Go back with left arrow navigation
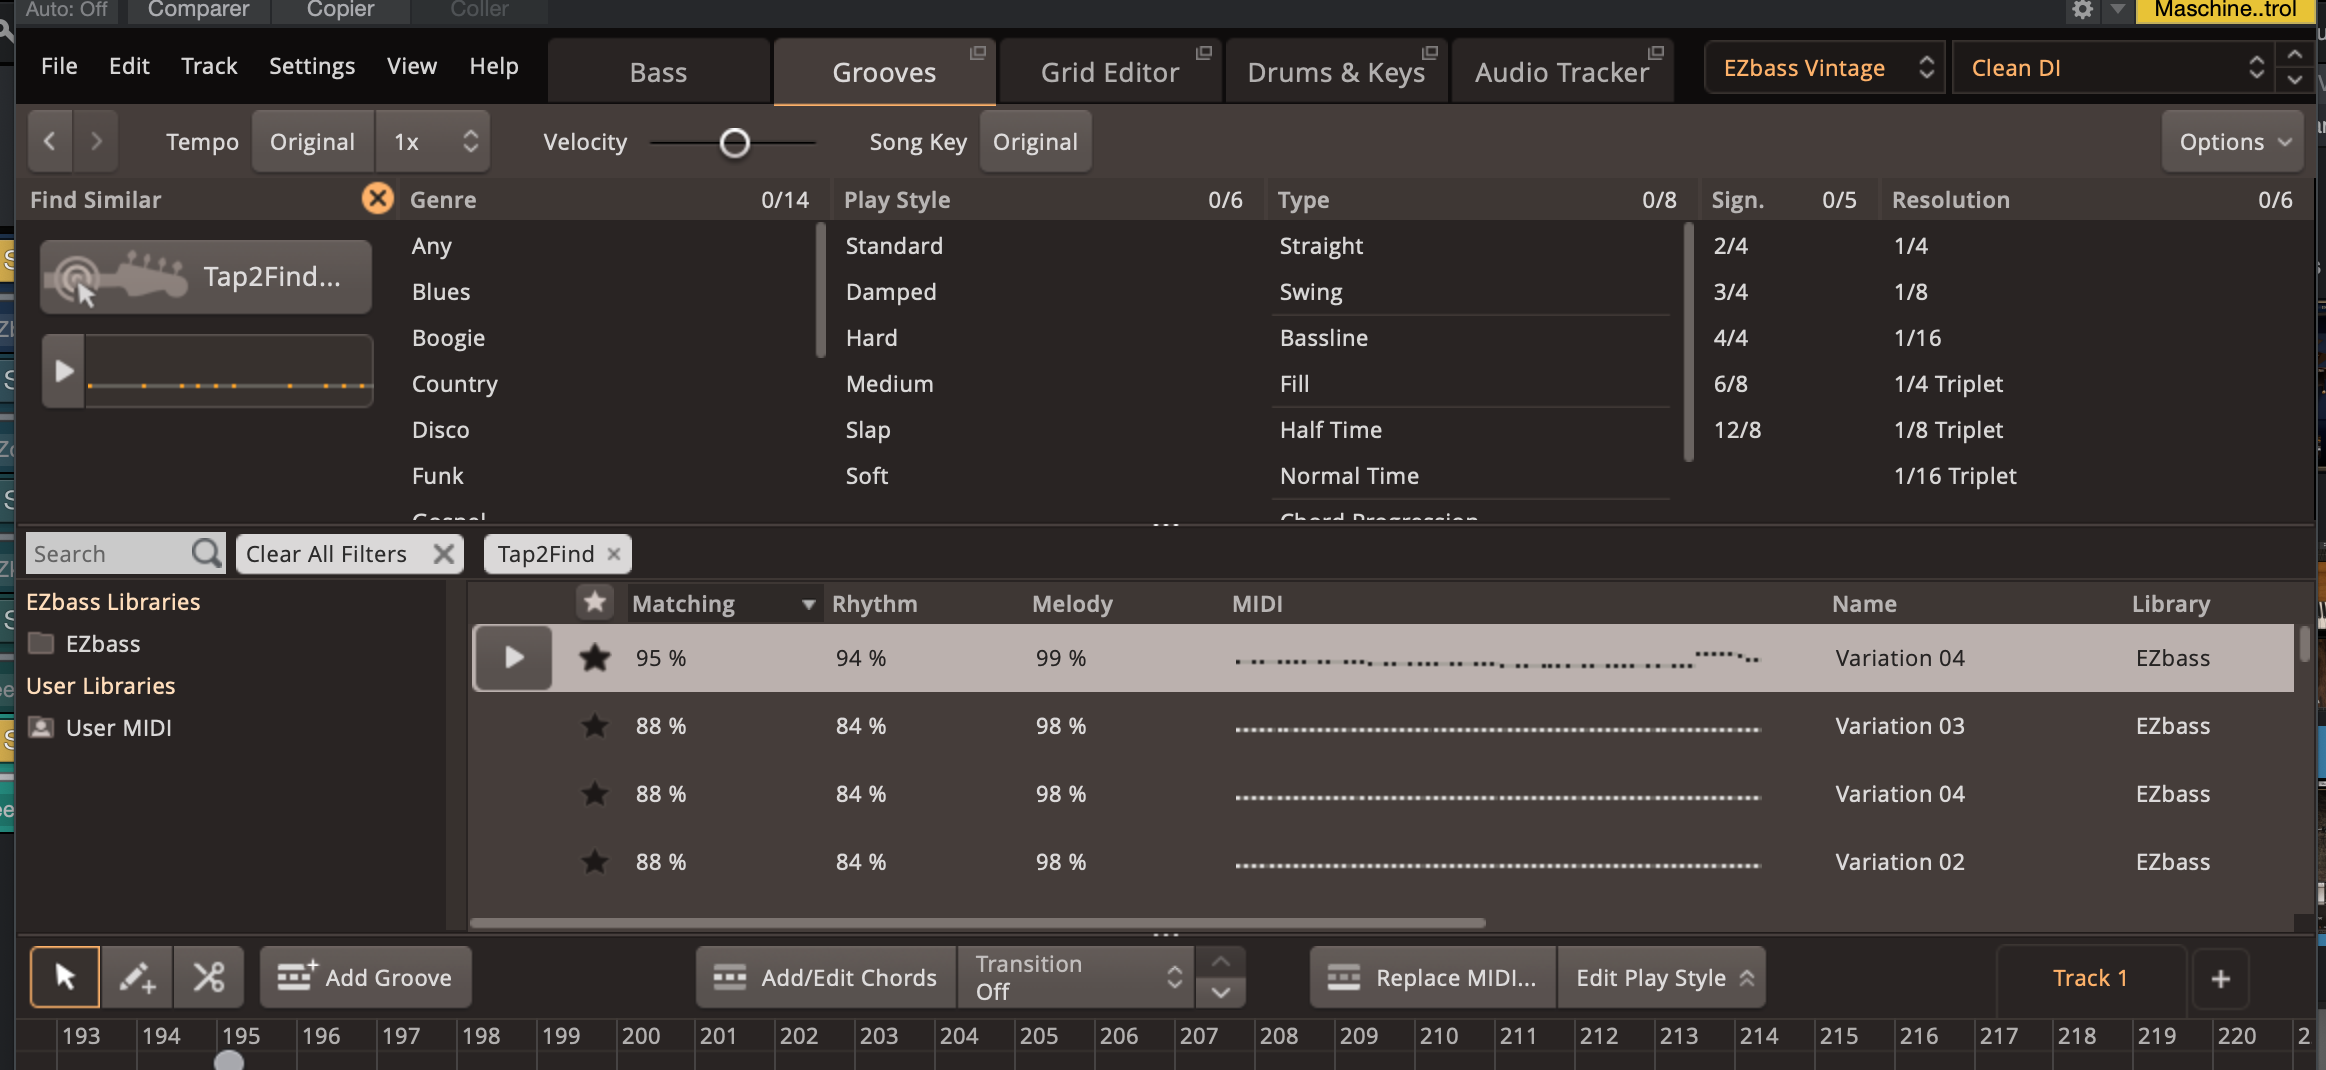This screenshot has width=2326, height=1070. [x=50, y=142]
